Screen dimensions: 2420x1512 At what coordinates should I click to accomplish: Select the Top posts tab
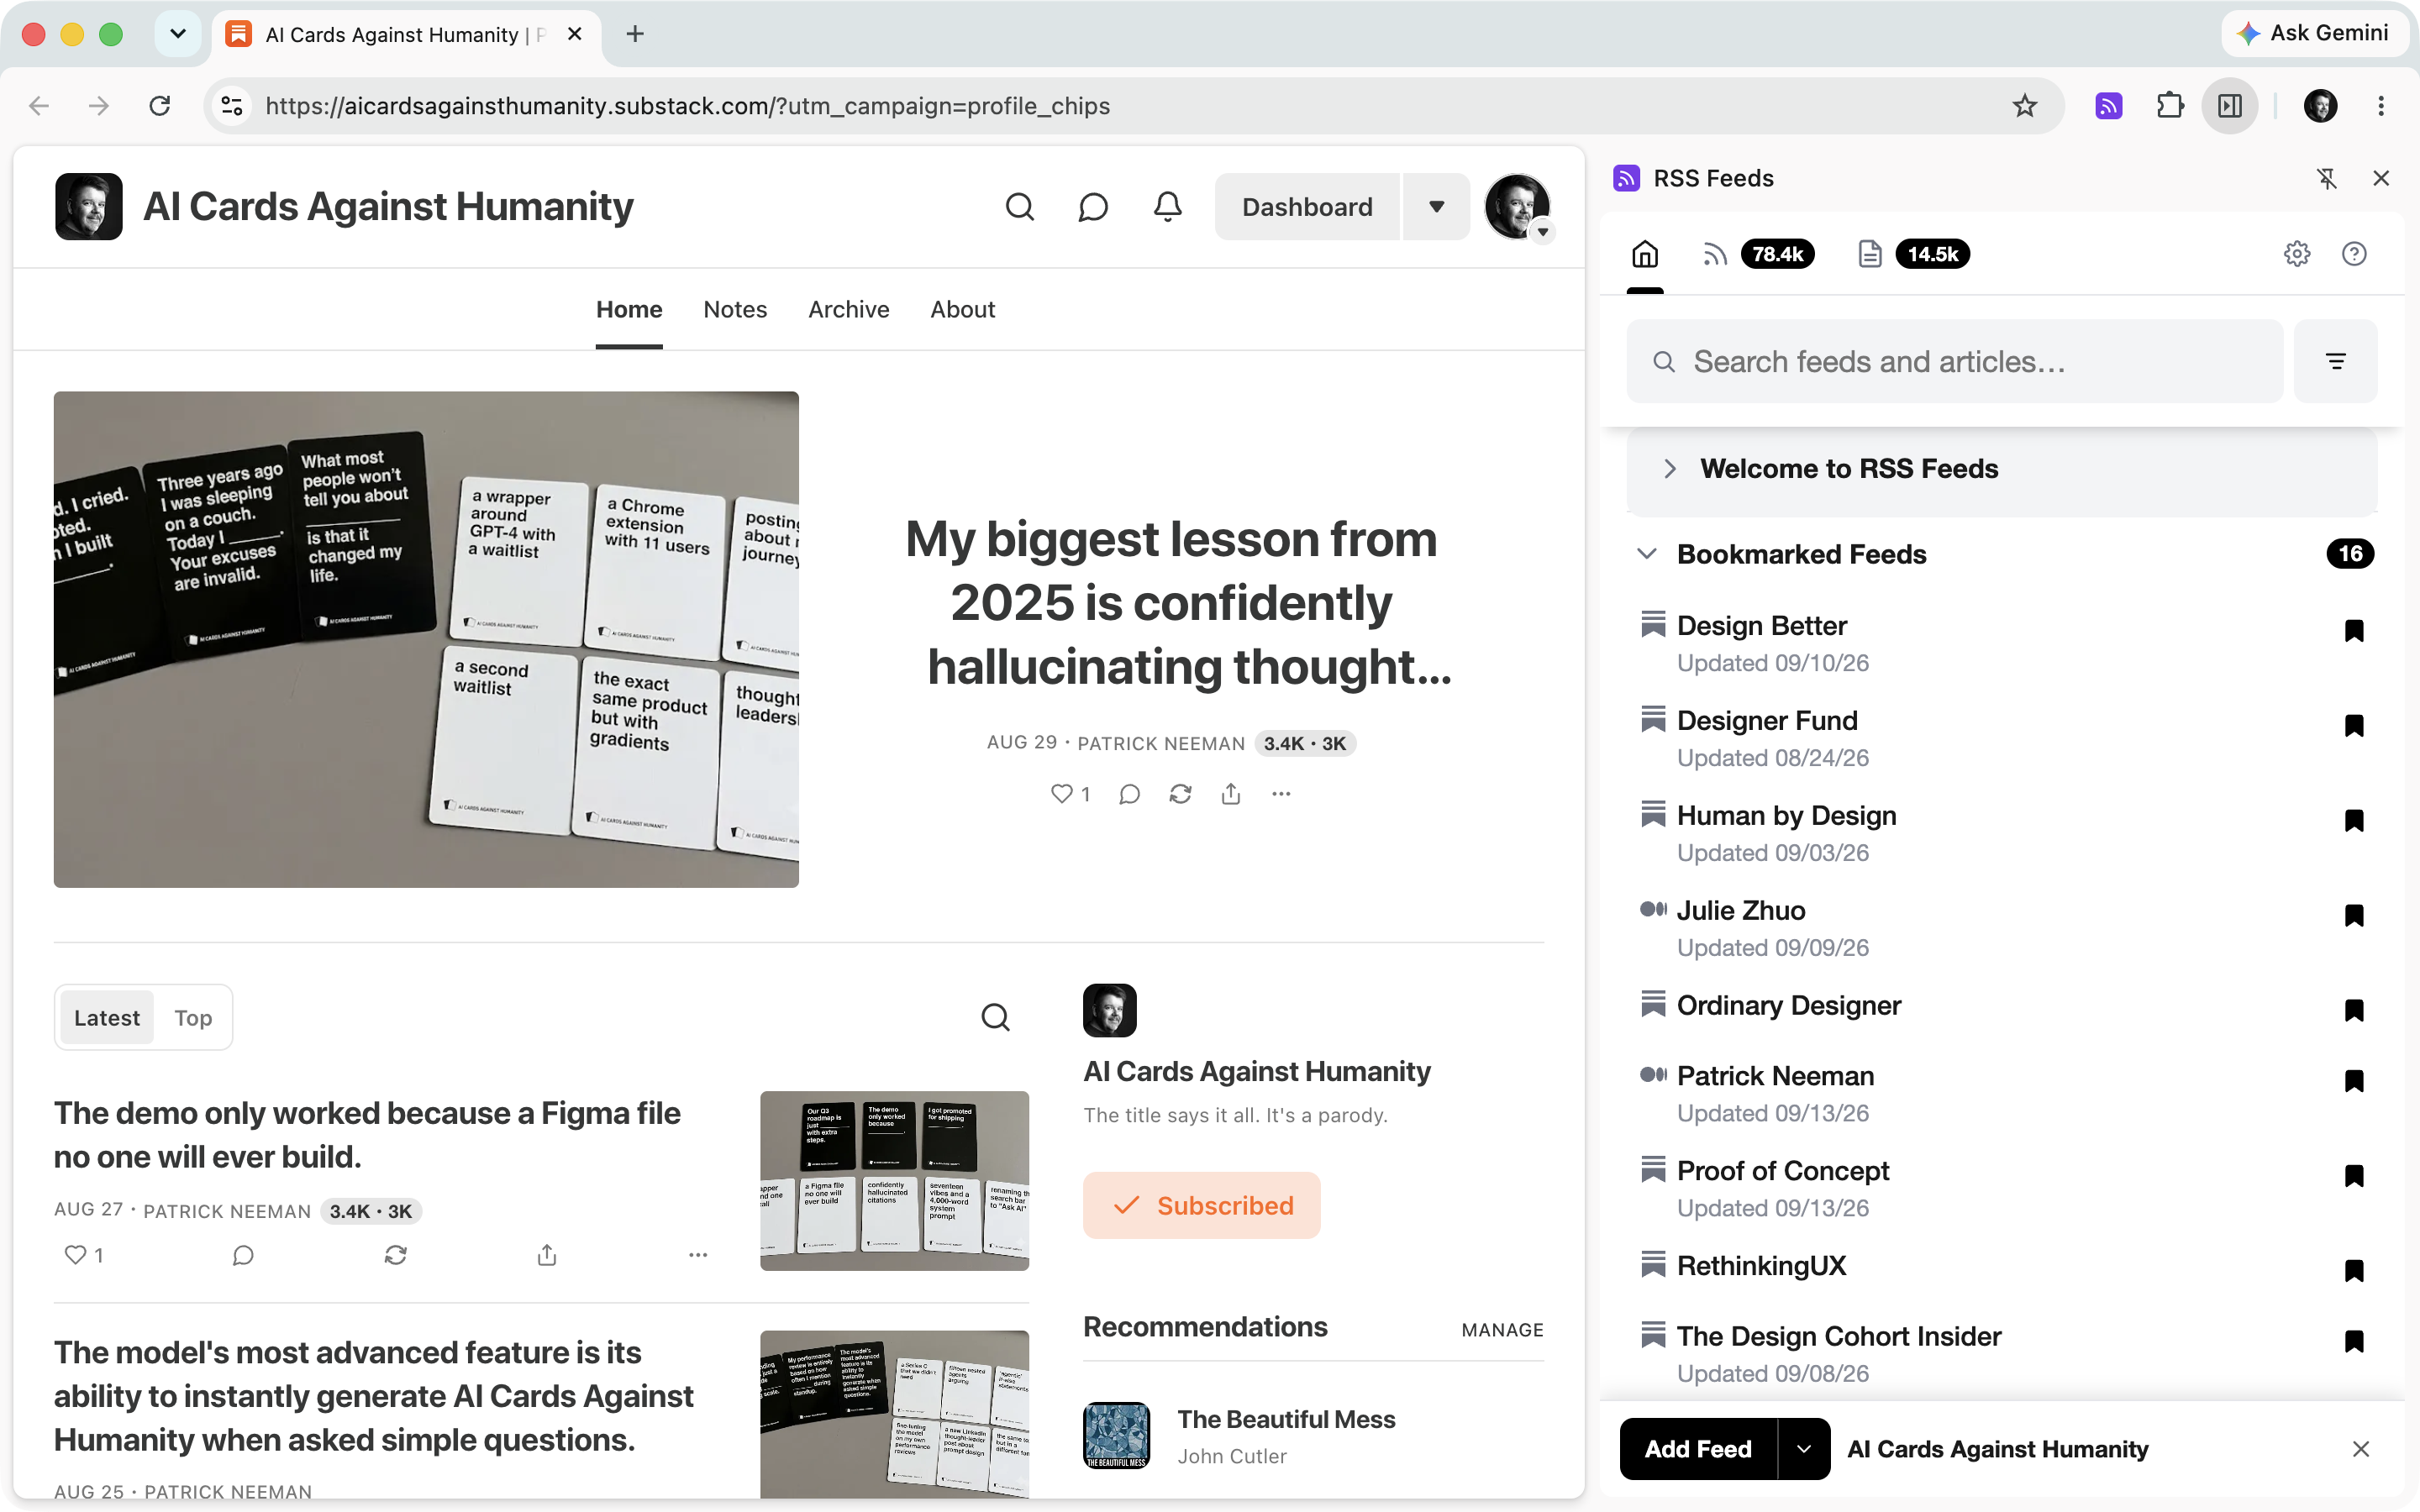click(193, 1017)
